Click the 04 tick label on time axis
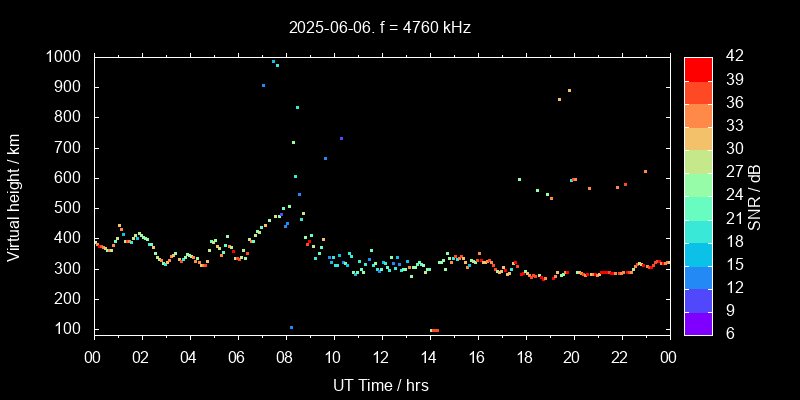Screen dimensions: 800x400 (189, 358)
